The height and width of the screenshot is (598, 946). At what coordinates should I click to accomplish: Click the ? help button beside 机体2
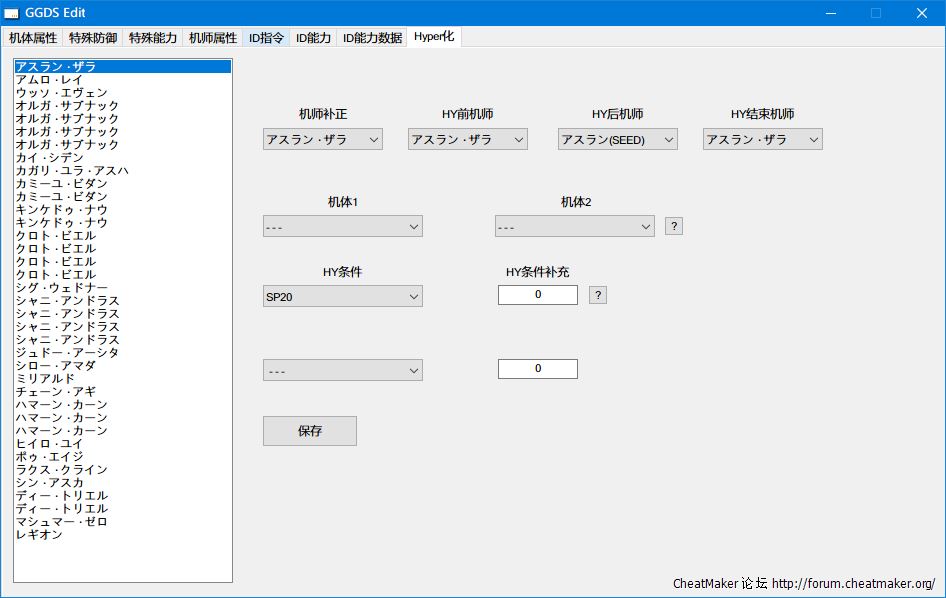pos(674,227)
